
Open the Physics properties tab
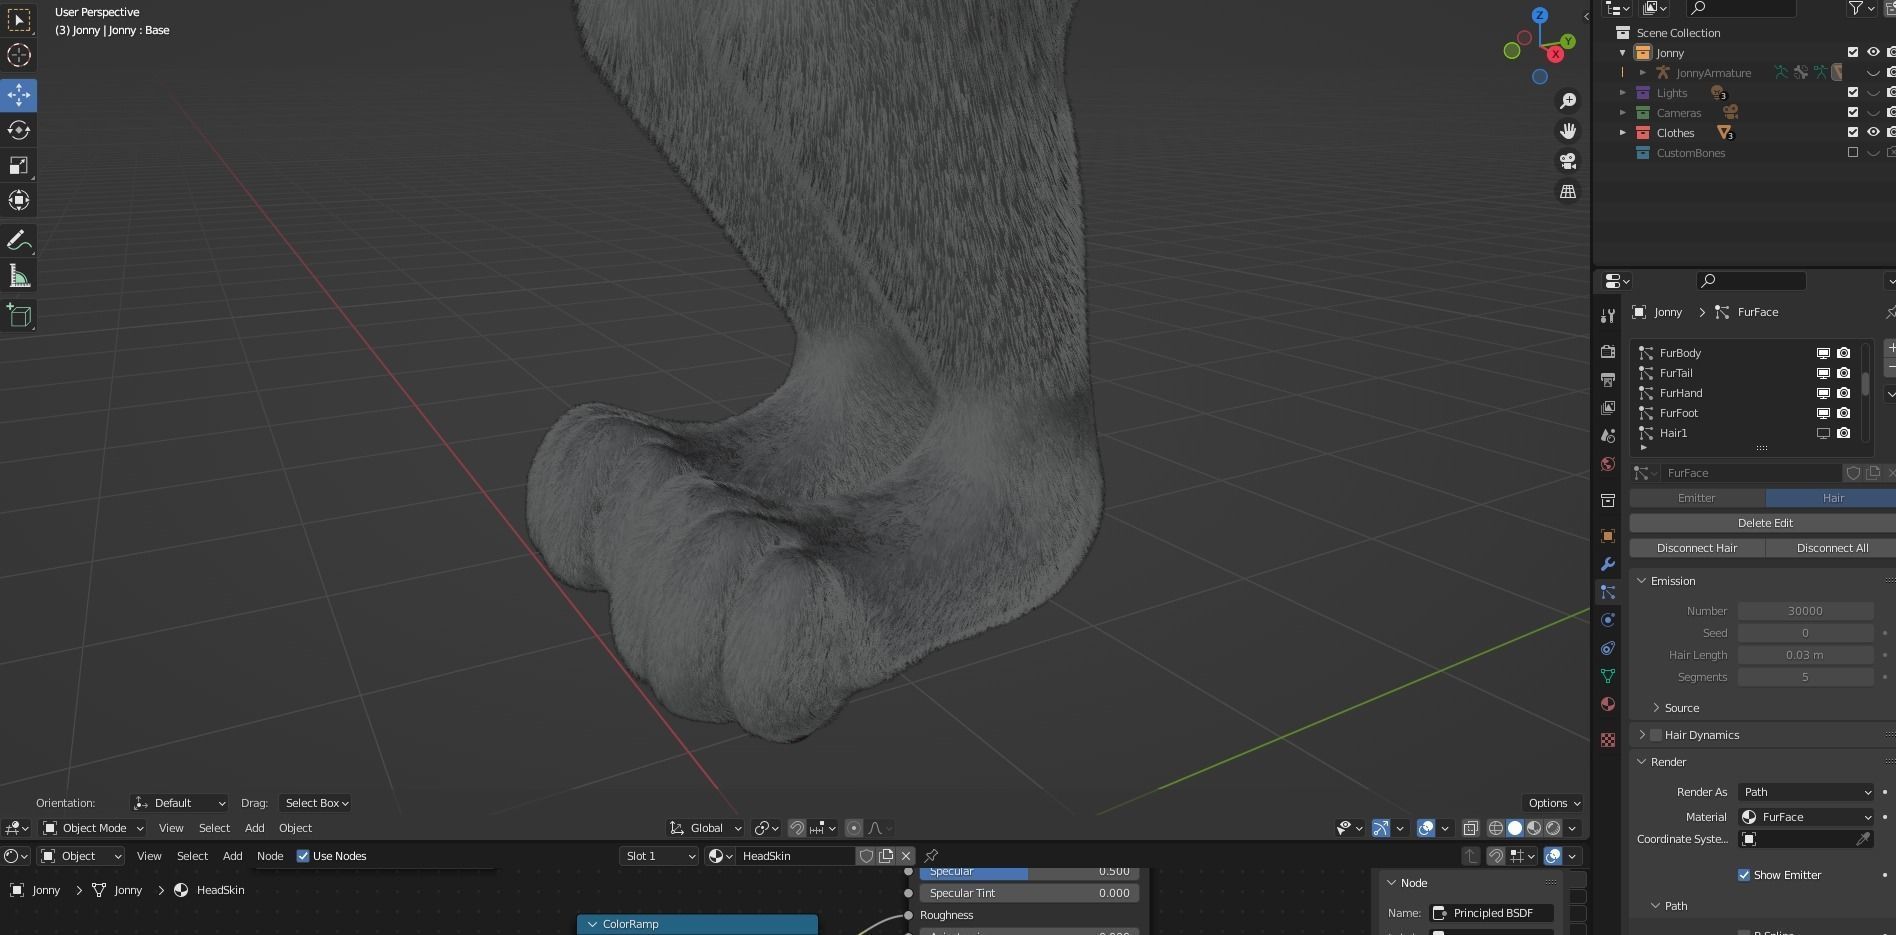[x=1608, y=620]
